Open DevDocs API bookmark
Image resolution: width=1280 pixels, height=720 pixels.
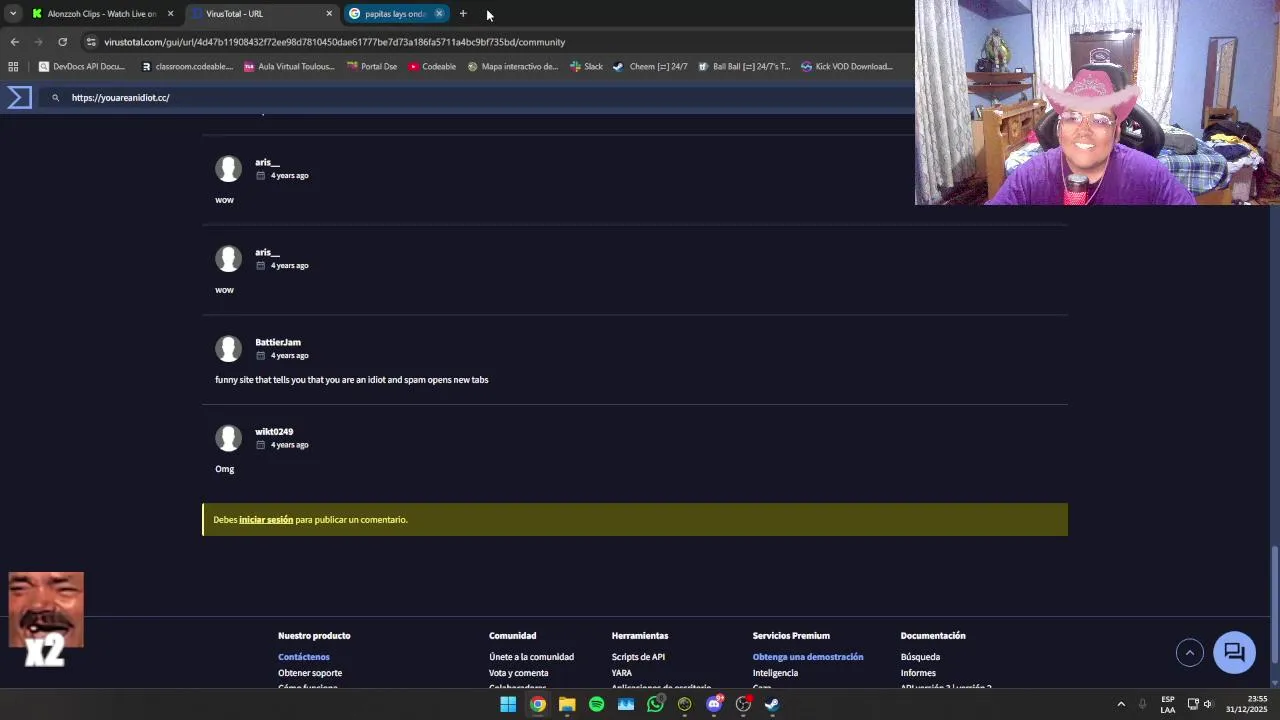82,67
